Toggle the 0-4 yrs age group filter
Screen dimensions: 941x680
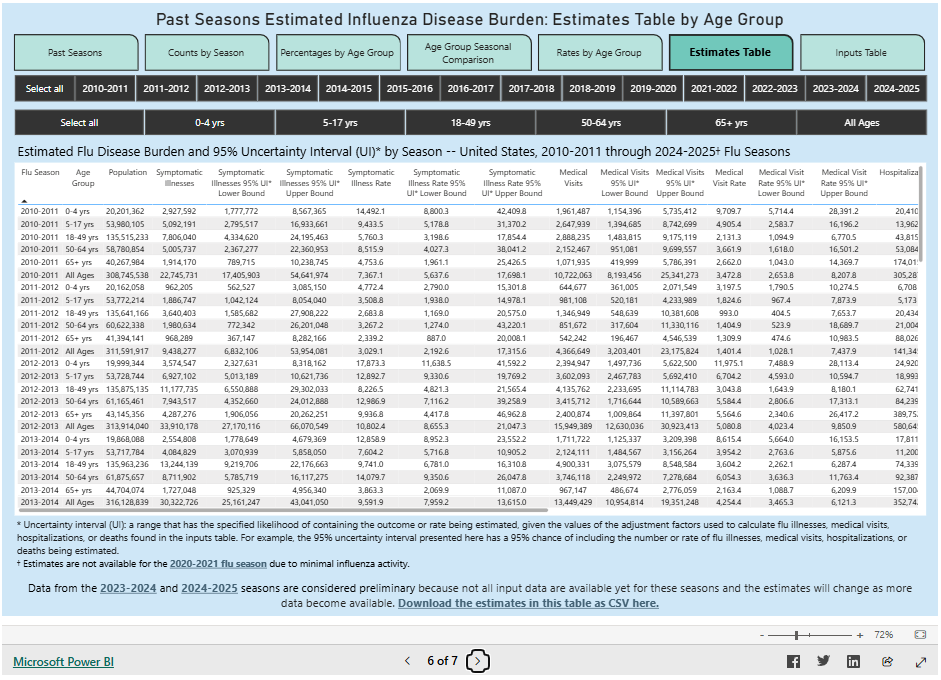[x=211, y=122]
